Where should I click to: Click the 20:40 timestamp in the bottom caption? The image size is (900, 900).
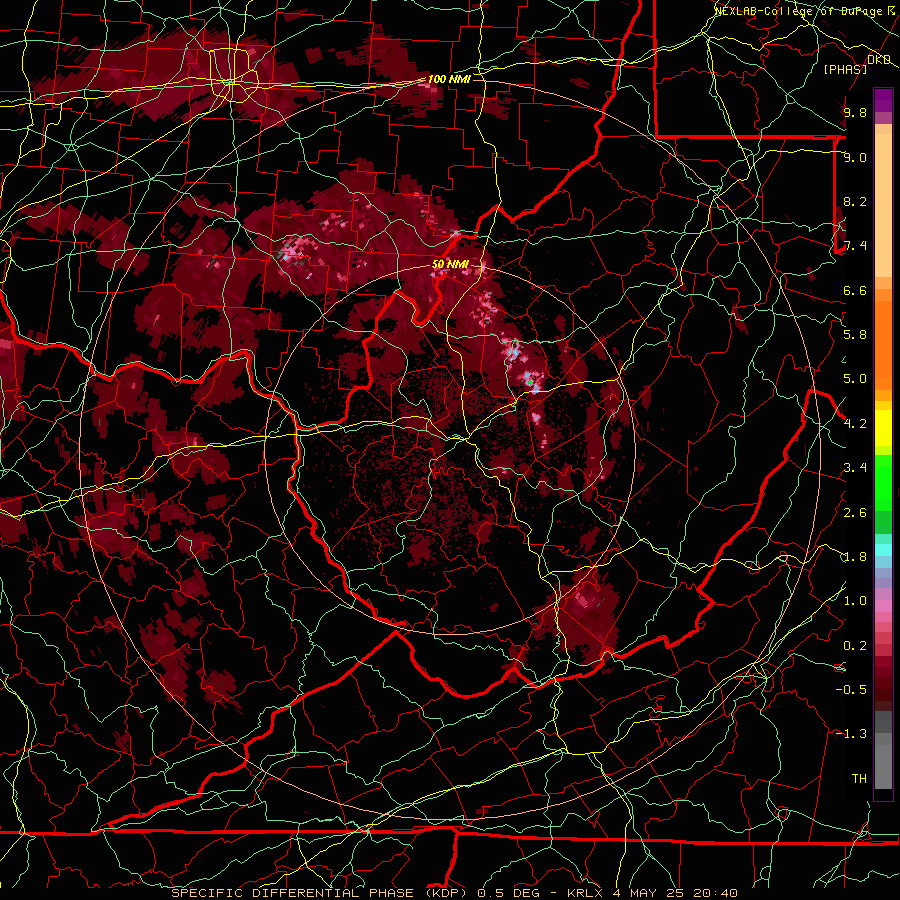[716, 893]
